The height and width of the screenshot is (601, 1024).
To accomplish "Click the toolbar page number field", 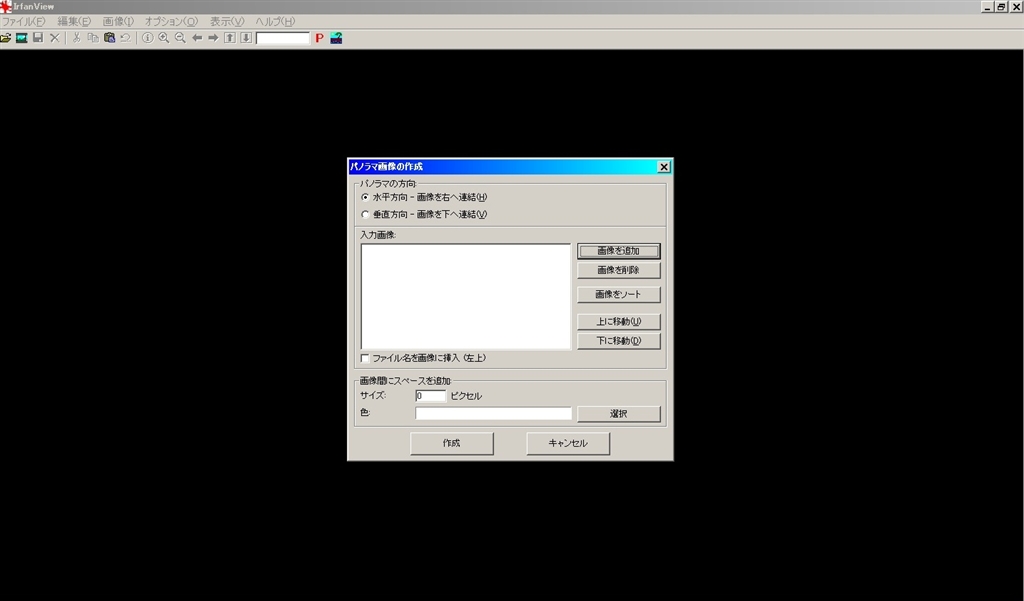I will (x=283, y=38).
